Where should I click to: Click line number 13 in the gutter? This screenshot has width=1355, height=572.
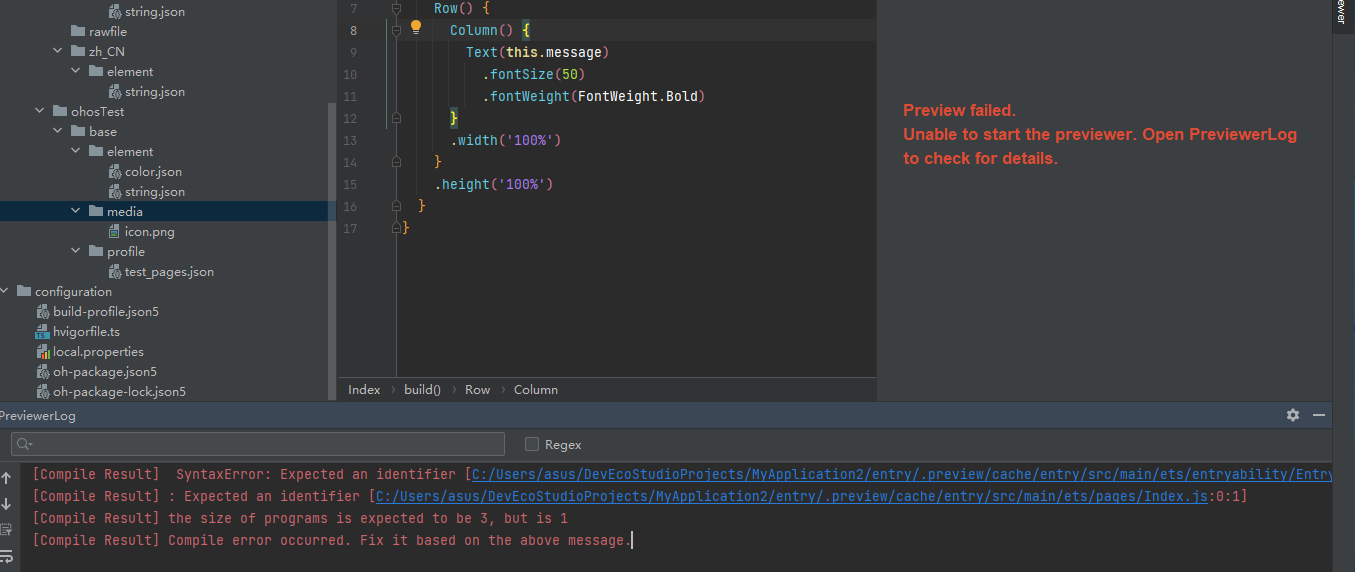pos(349,140)
